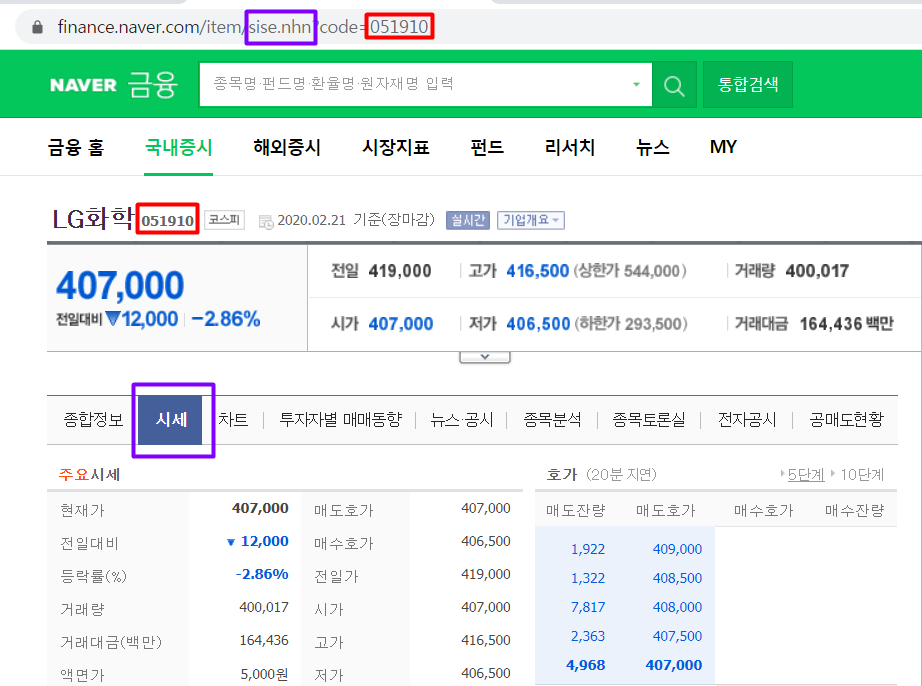This screenshot has width=922, height=686.
Task: Switch to the 전자공시 tab
Action: coord(747,420)
